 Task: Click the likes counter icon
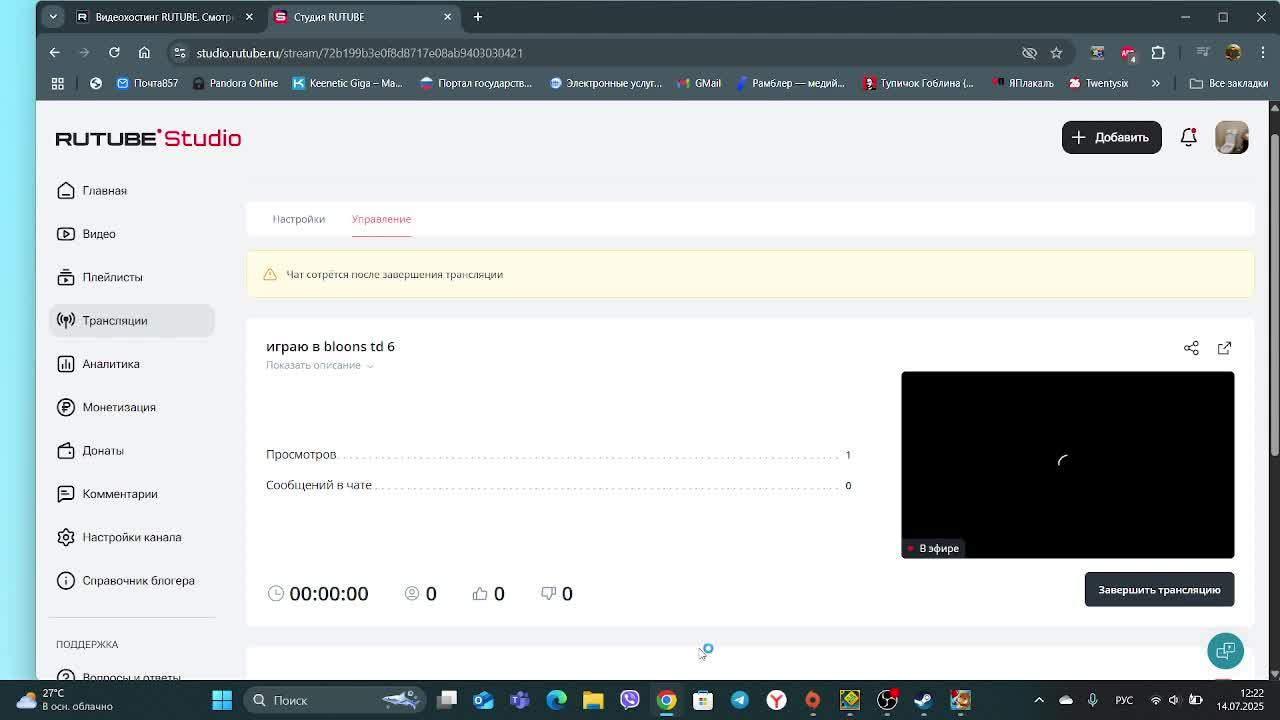click(480, 593)
